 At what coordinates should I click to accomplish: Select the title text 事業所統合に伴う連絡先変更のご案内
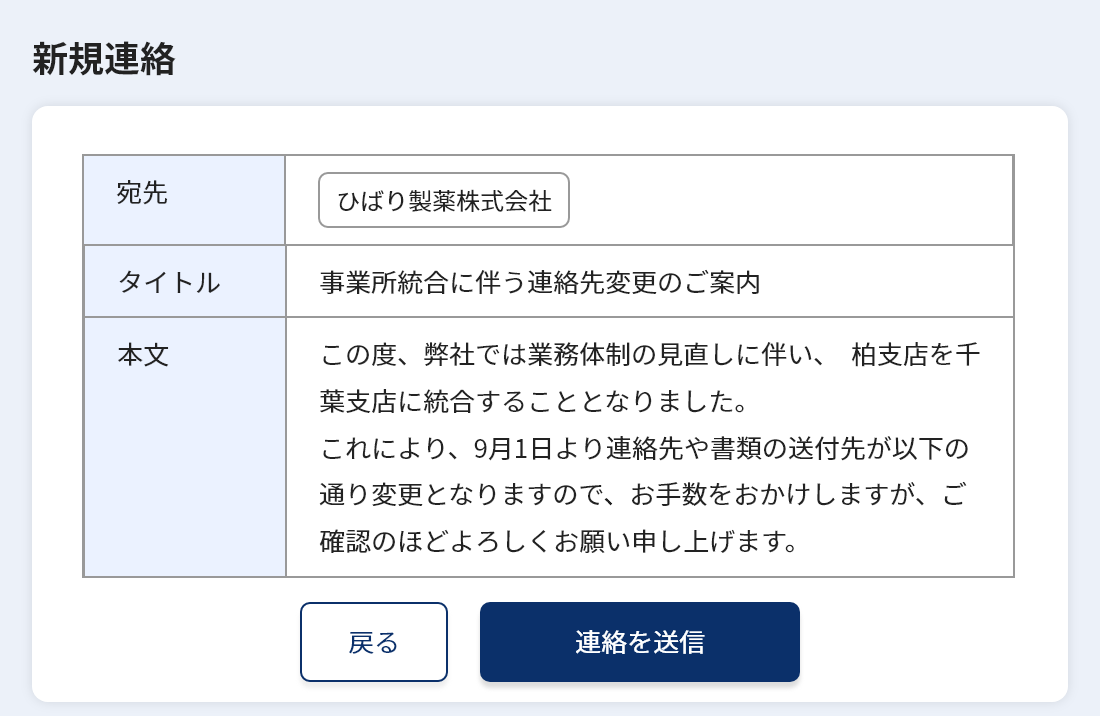tap(537, 282)
